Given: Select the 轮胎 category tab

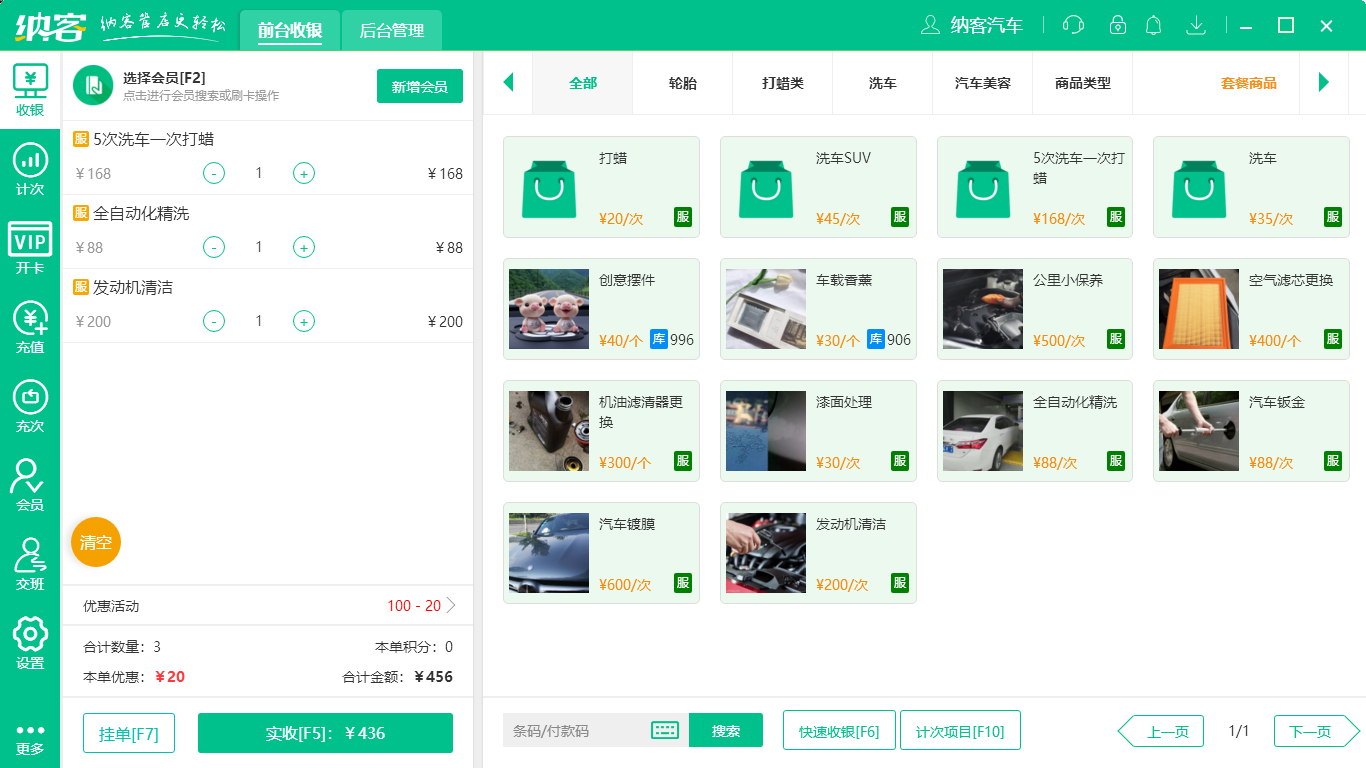Looking at the screenshot, I should click(x=683, y=83).
